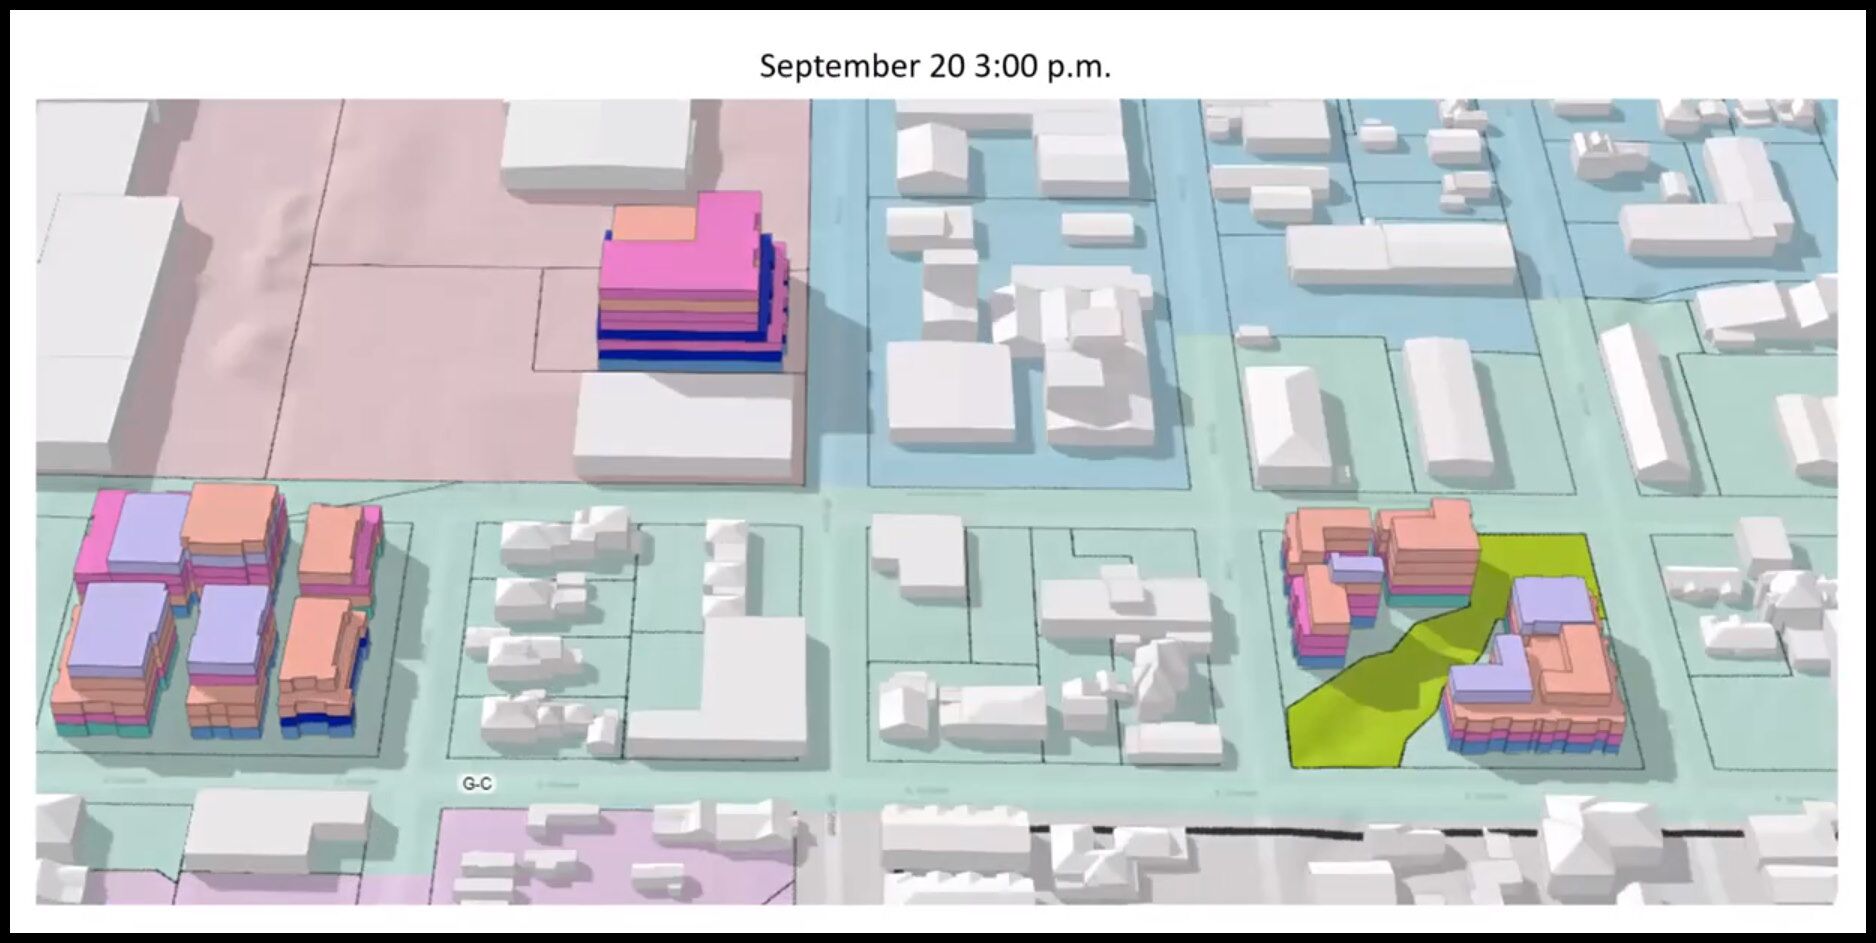Click the September 20 3:00 p.m. title text
The image size is (1876, 943).
click(936, 67)
